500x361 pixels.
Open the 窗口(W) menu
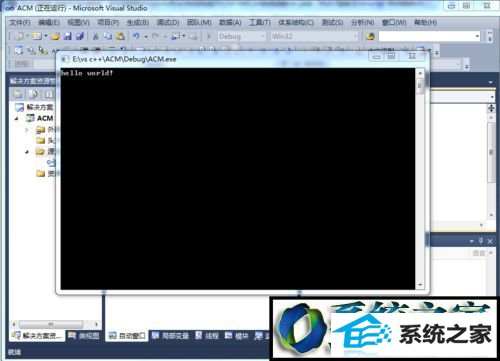click(394, 23)
